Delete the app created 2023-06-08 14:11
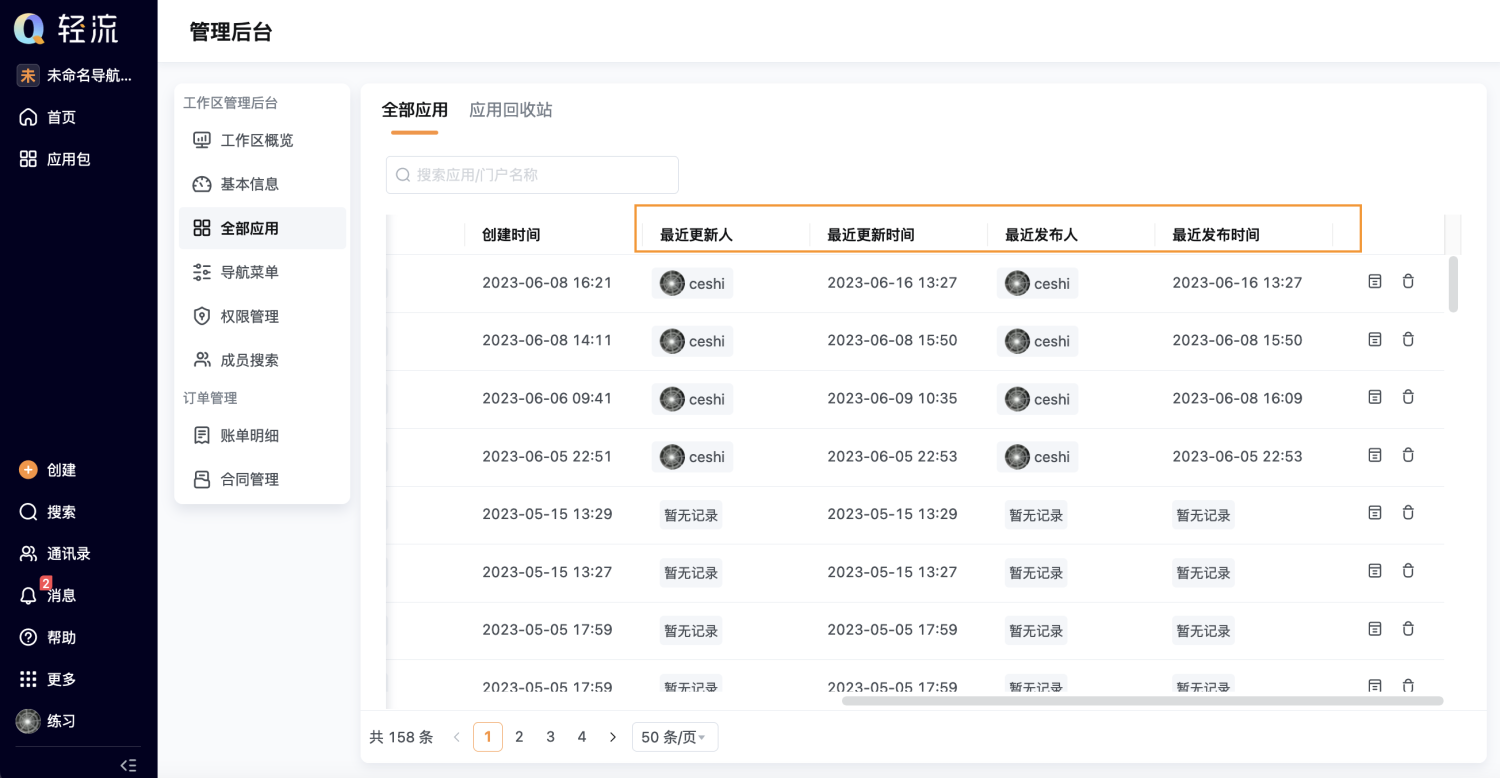This screenshot has height=778, width=1500. click(1408, 340)
